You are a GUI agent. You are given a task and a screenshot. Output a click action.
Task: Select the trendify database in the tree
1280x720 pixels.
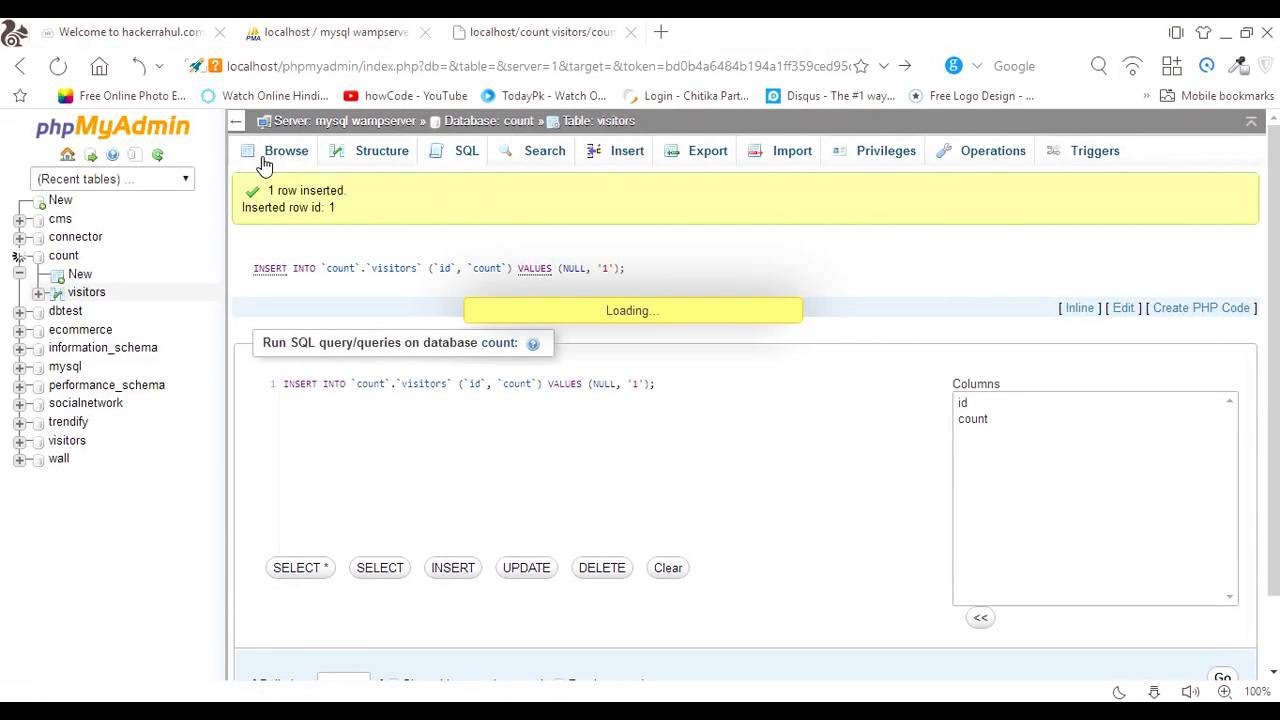coord(68,422)
